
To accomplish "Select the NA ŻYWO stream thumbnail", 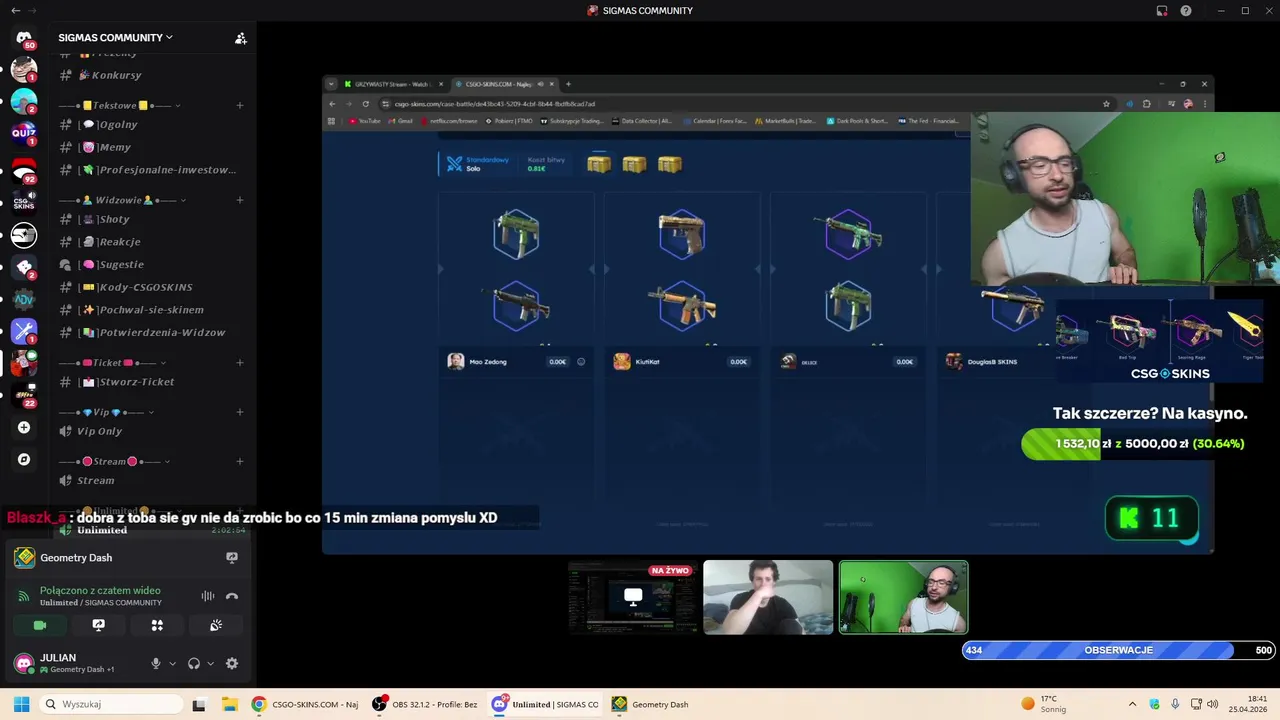I will 633,597.
